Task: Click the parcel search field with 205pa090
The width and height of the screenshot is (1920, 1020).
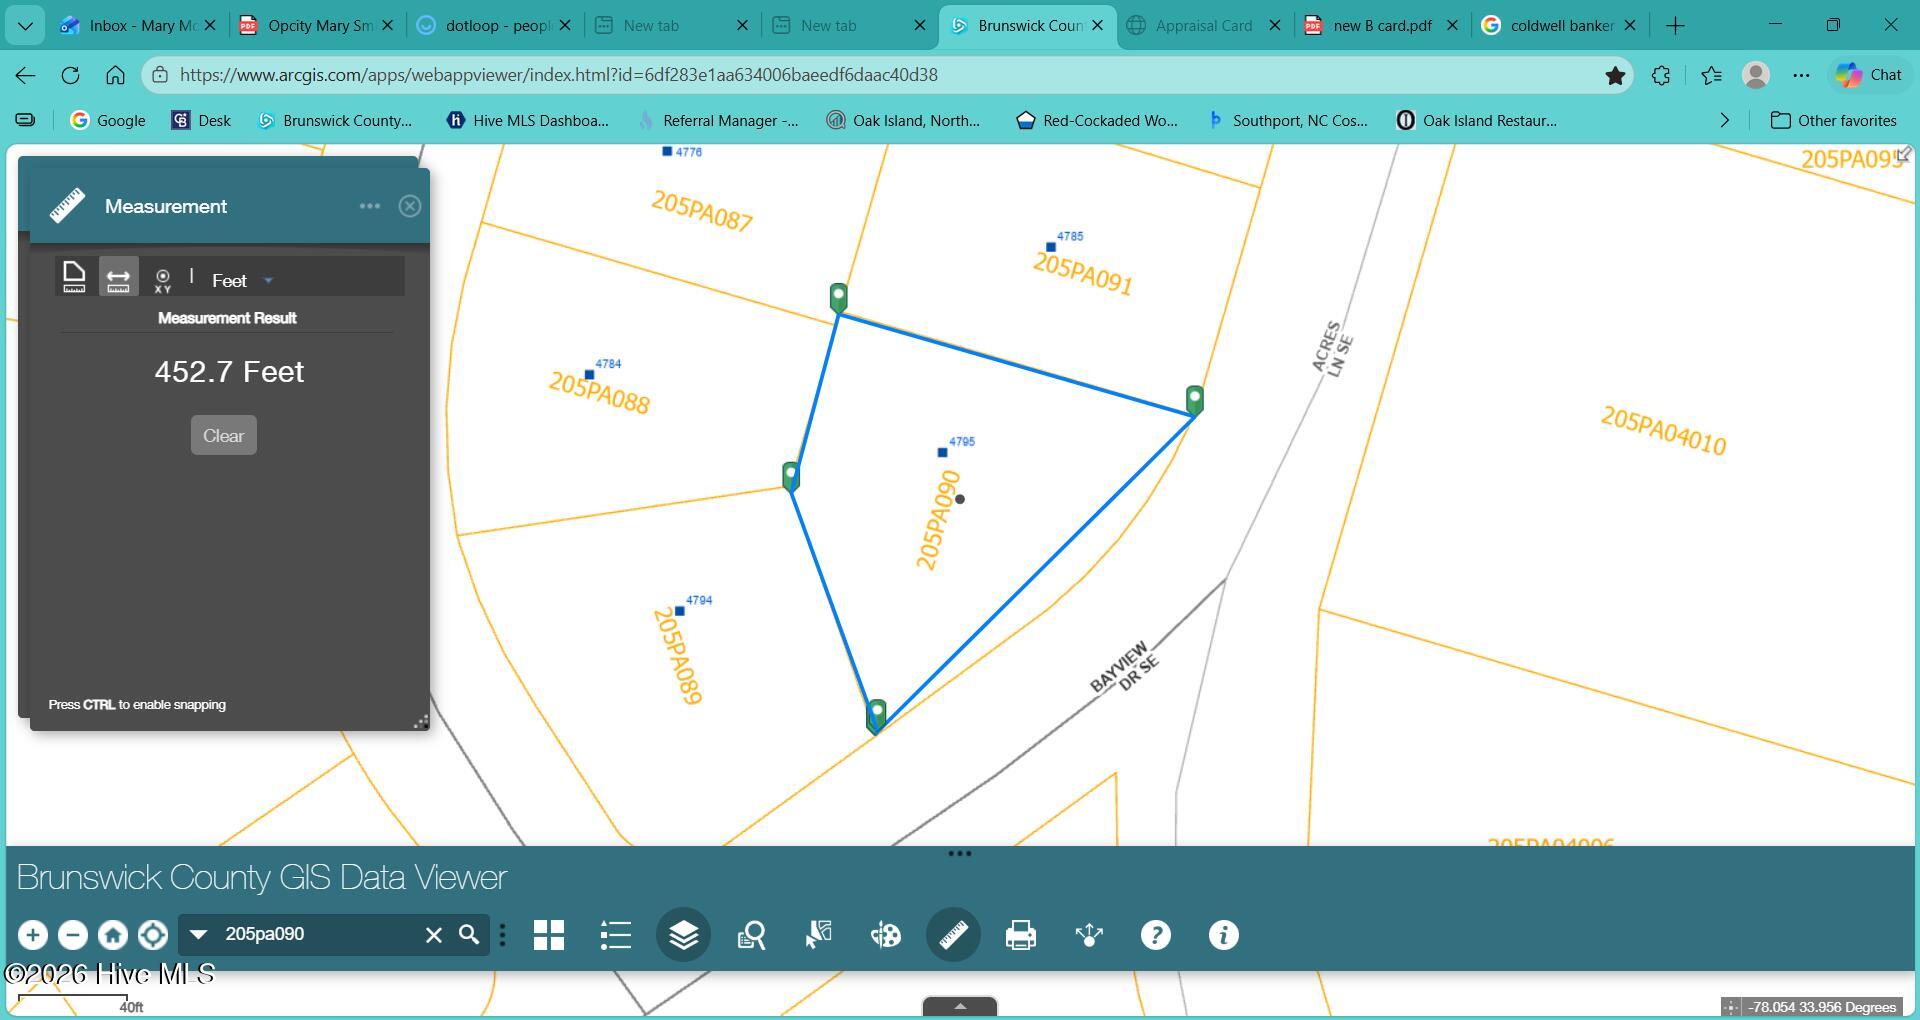Action: coord(315,934)
